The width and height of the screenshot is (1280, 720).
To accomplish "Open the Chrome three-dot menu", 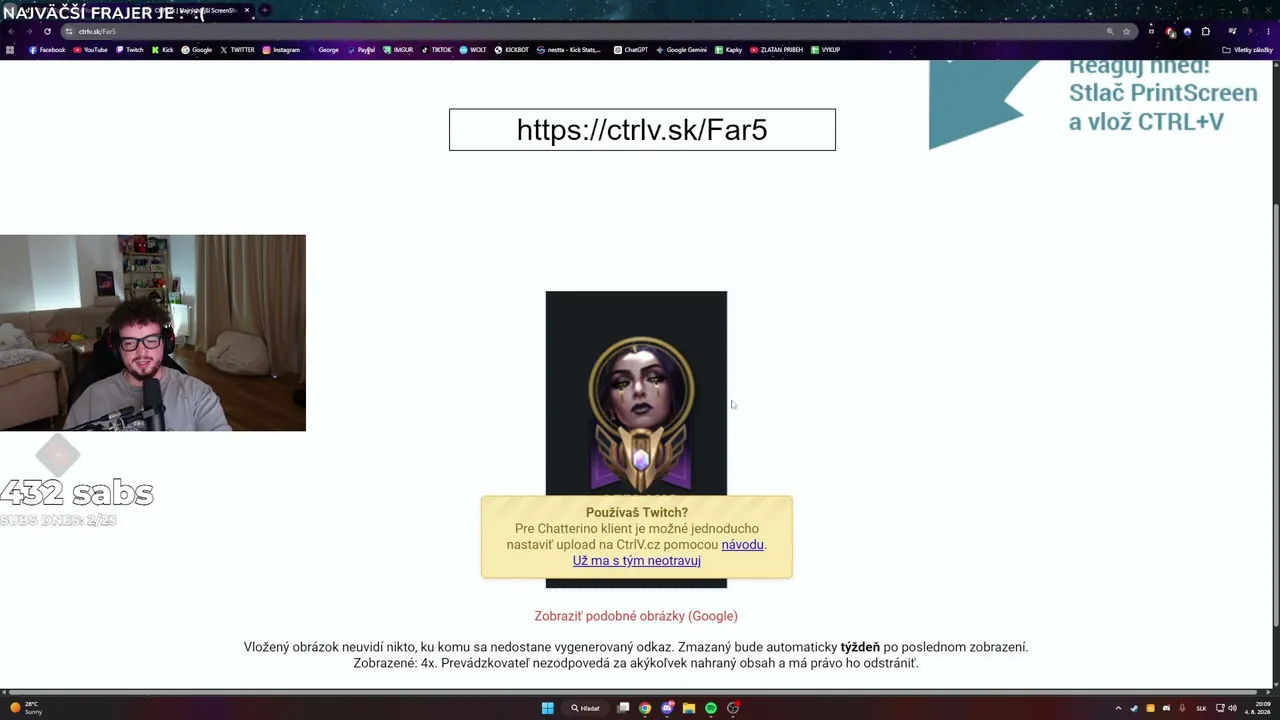I will coord(1269,31).
